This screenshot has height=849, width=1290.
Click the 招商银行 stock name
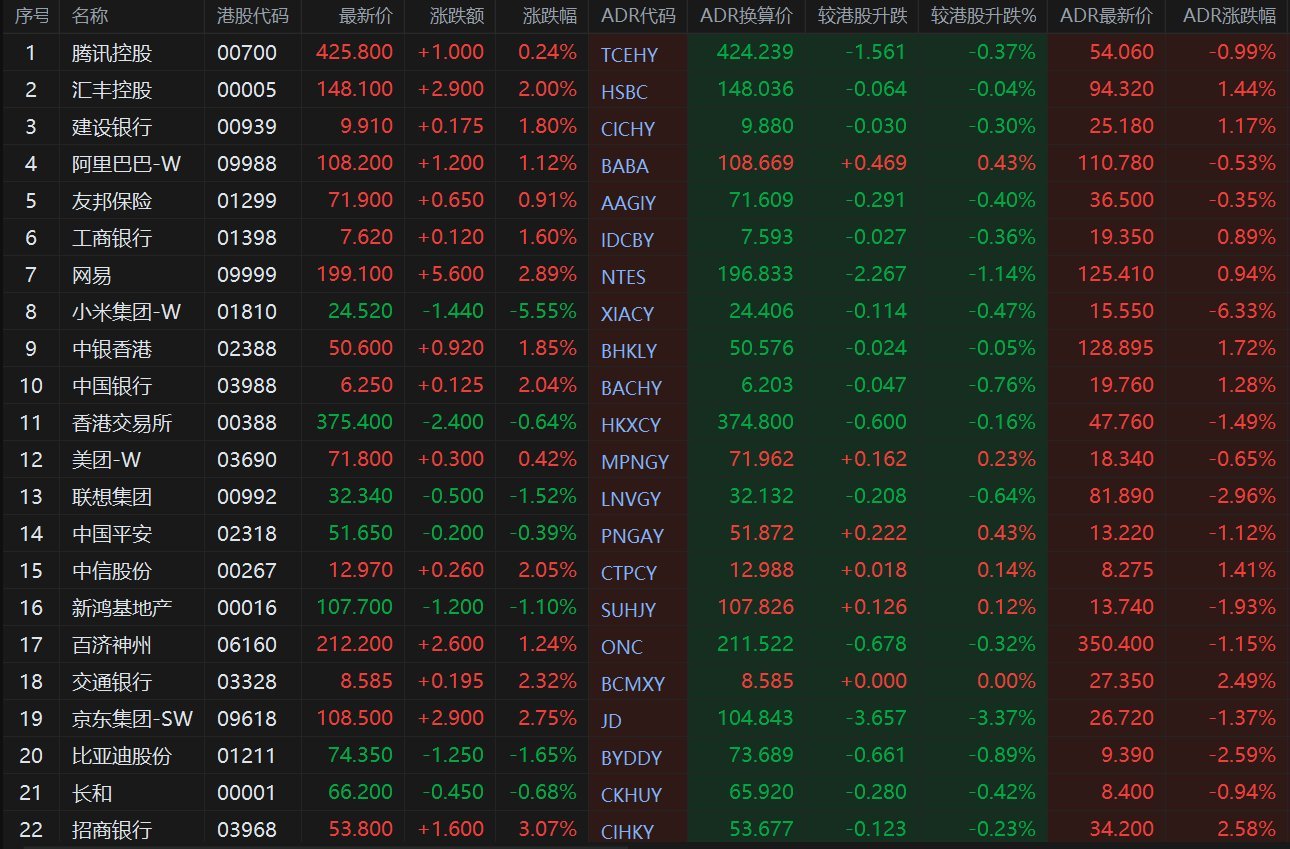[x=112, y=829]
